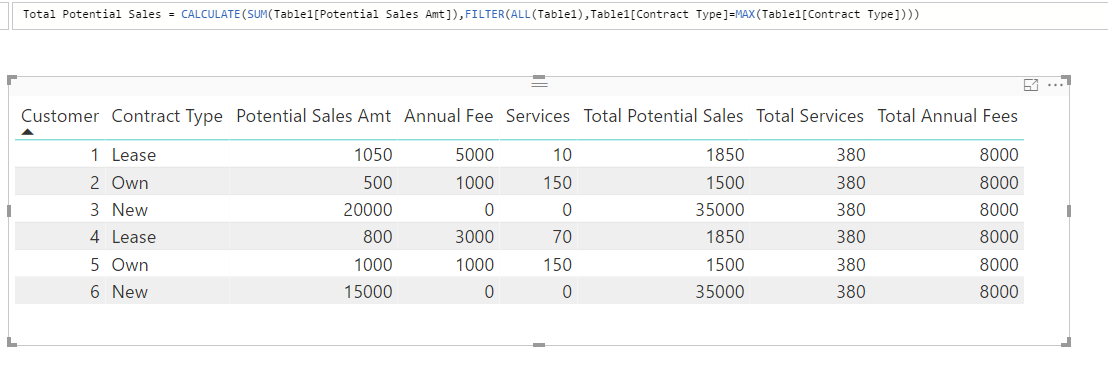The image size is (1108, 373).
Task: Sort by Potential Sales Amt header
Action: (313, 116)
